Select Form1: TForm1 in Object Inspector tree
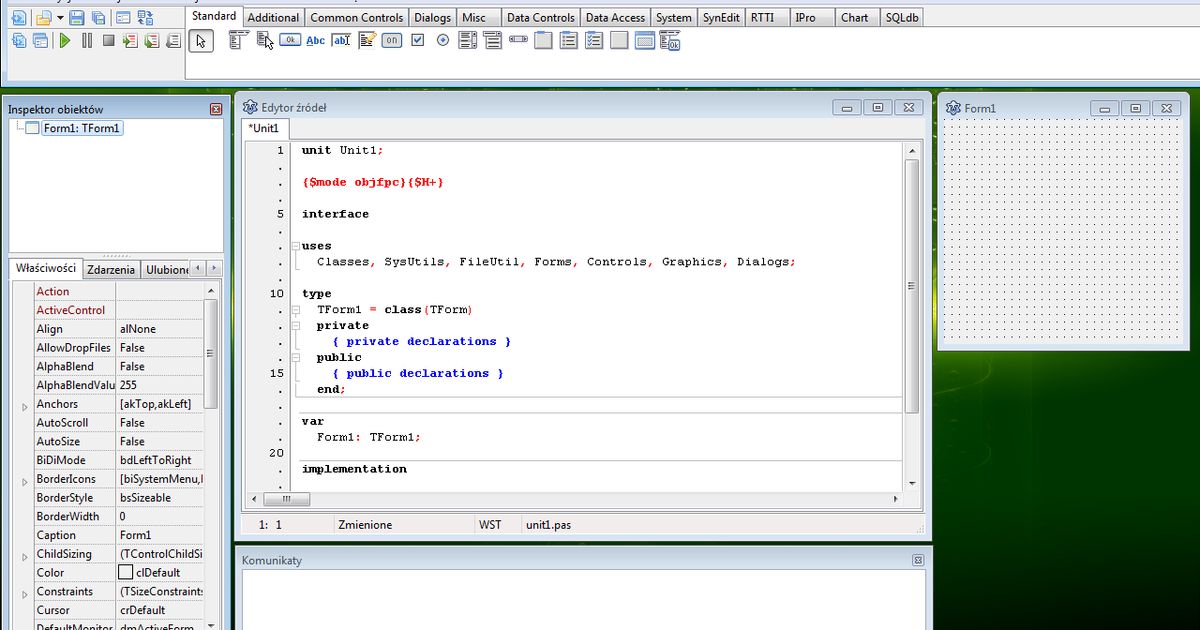Image resolution: width=1200 pixels, height=630 pixels. coord(83,128)
